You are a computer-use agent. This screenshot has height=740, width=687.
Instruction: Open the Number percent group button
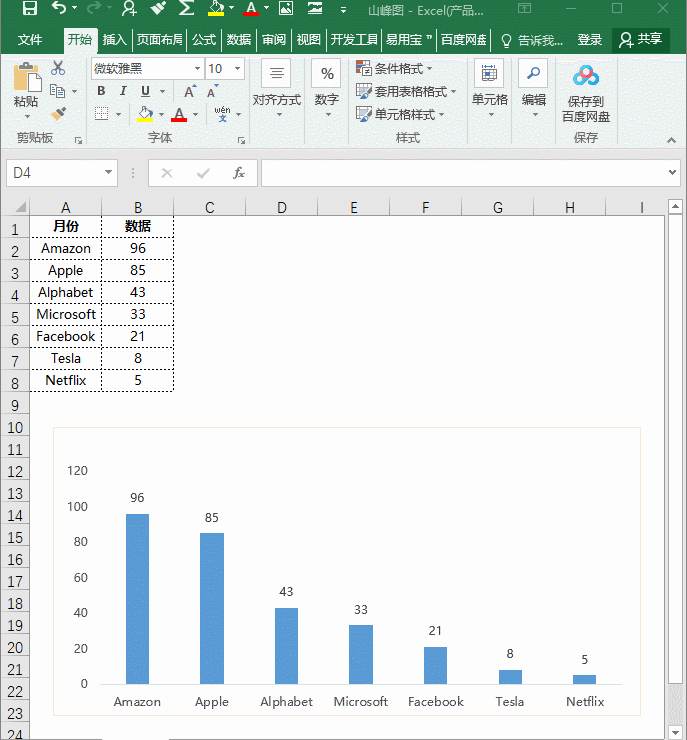click(x=327, y=87)
